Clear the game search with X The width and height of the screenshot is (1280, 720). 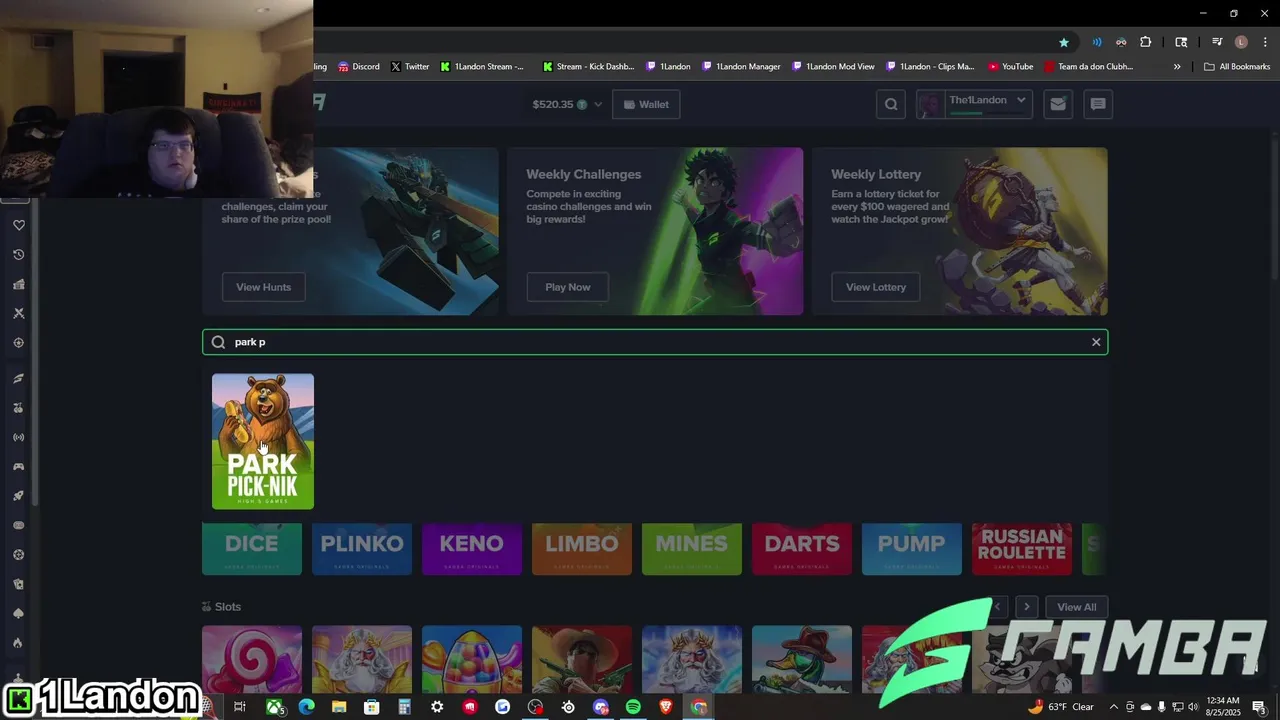[x=1096, y=342]
